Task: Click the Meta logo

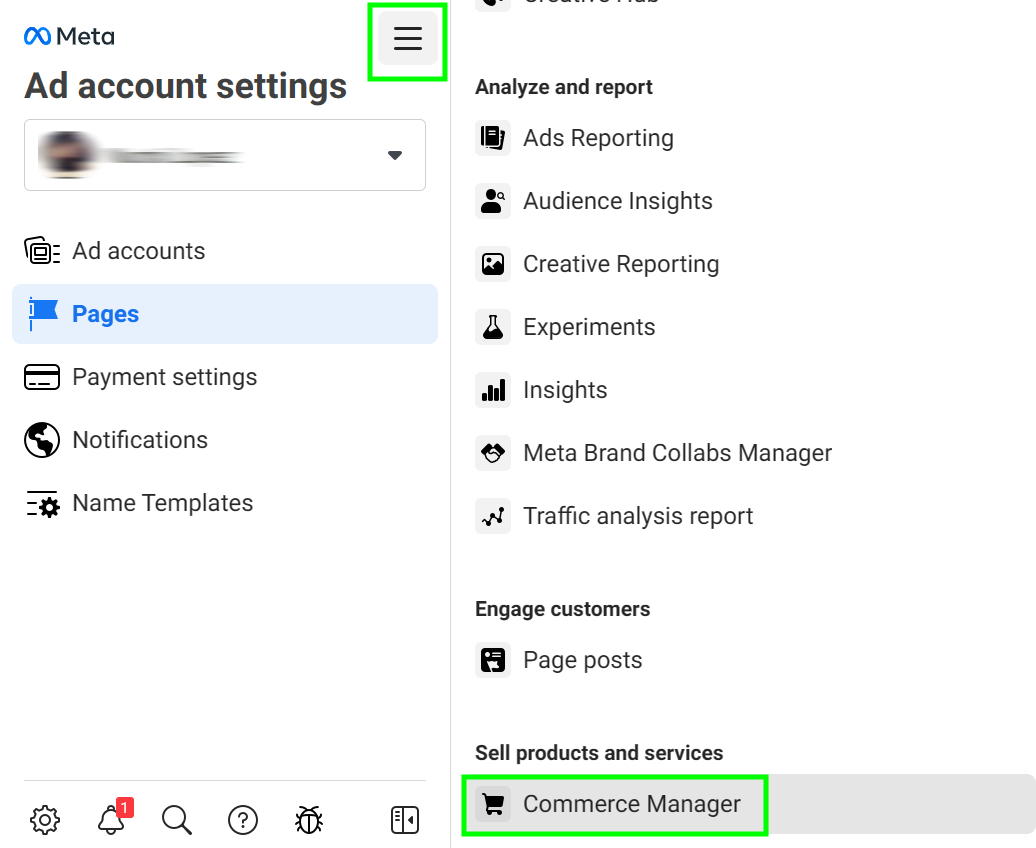Action: 69,36
